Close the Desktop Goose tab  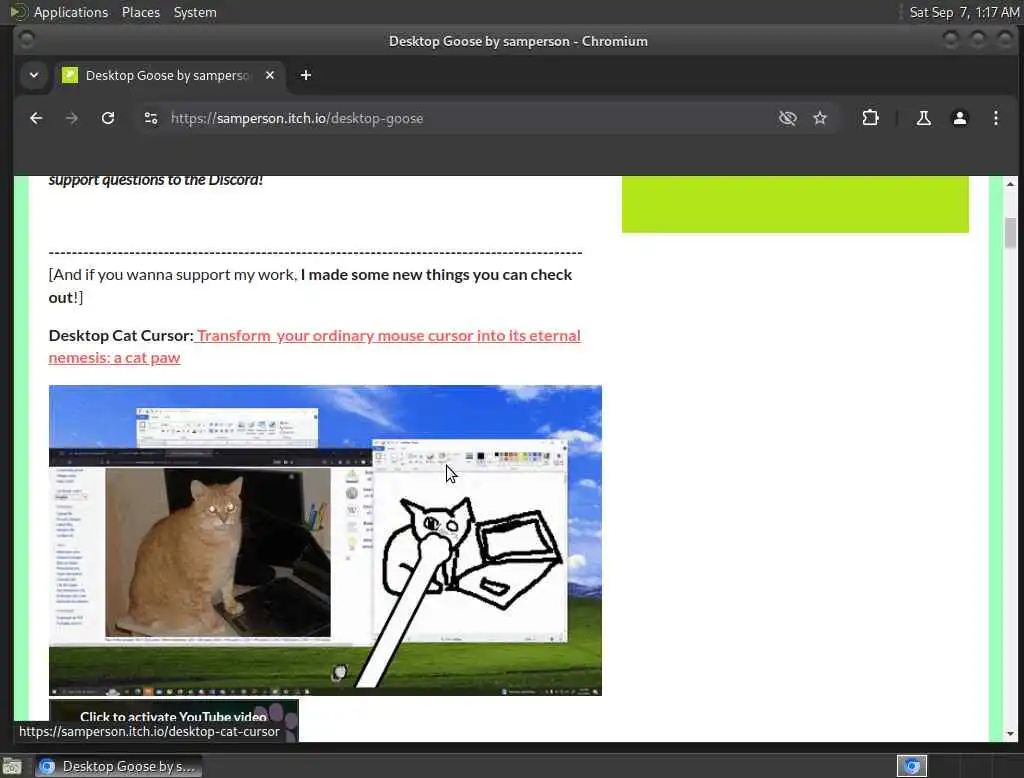[x=270, y=75]
